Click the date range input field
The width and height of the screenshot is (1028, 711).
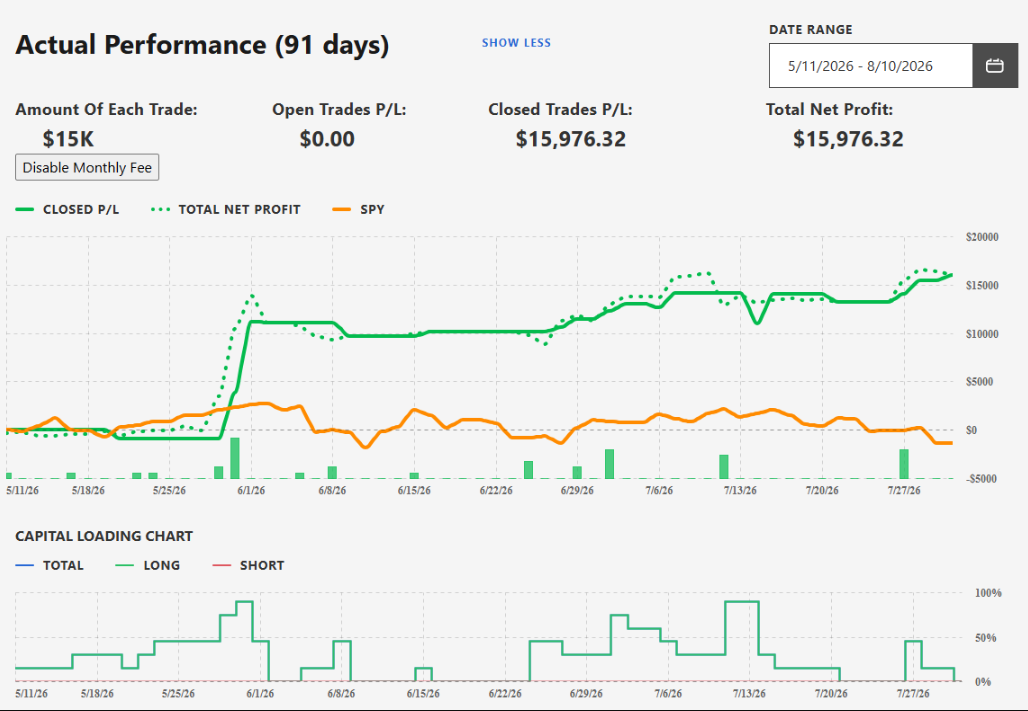[871, 66]
